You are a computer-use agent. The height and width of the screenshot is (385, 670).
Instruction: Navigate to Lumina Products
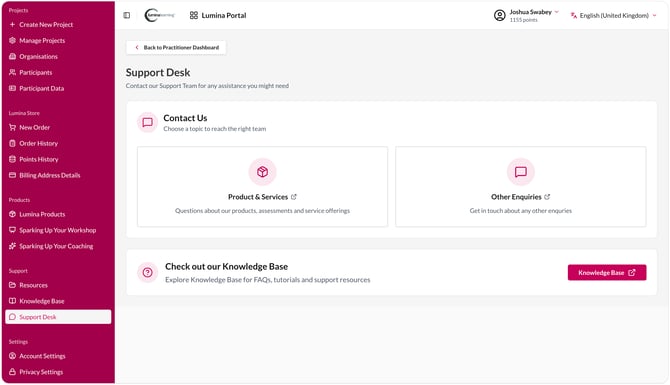click(58, 214)
